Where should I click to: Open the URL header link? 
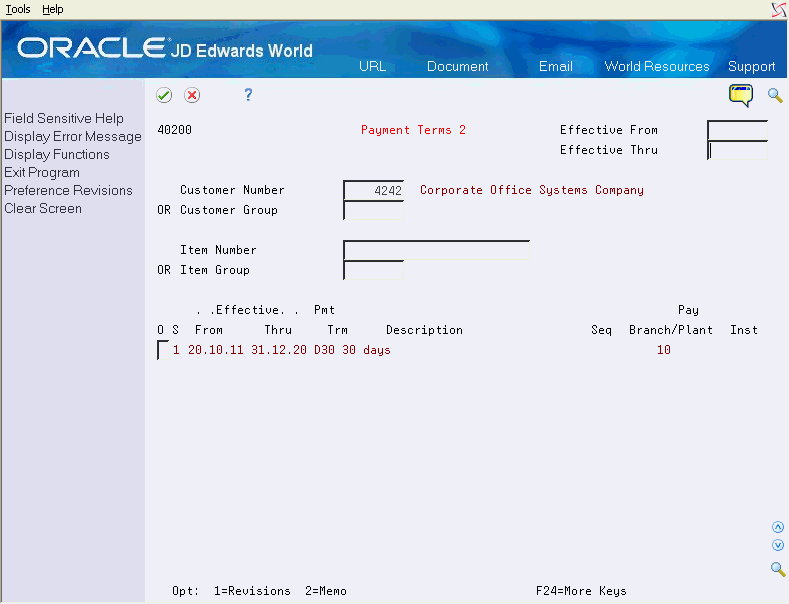(372, 66)
